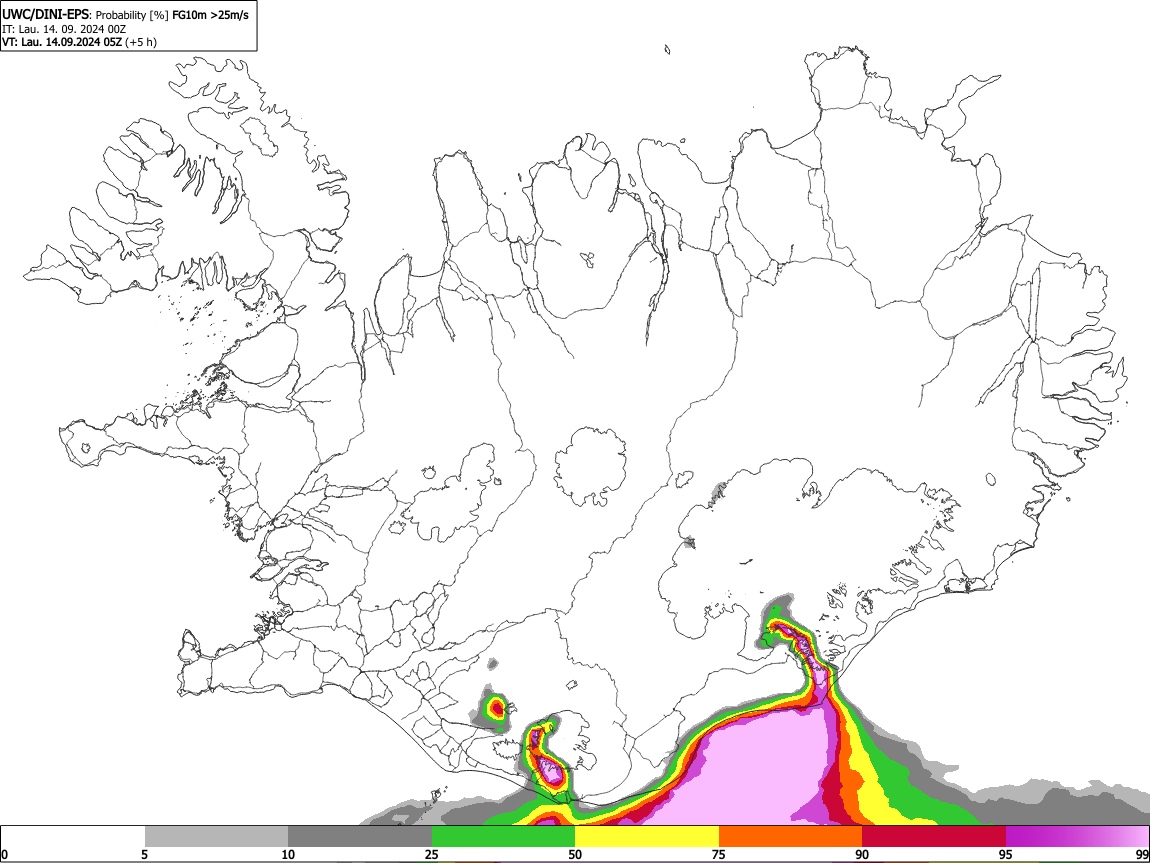The image size is (1150, 863).
Task: Click the light gray 5-10 legend swatch
Action: pos(216,836)
